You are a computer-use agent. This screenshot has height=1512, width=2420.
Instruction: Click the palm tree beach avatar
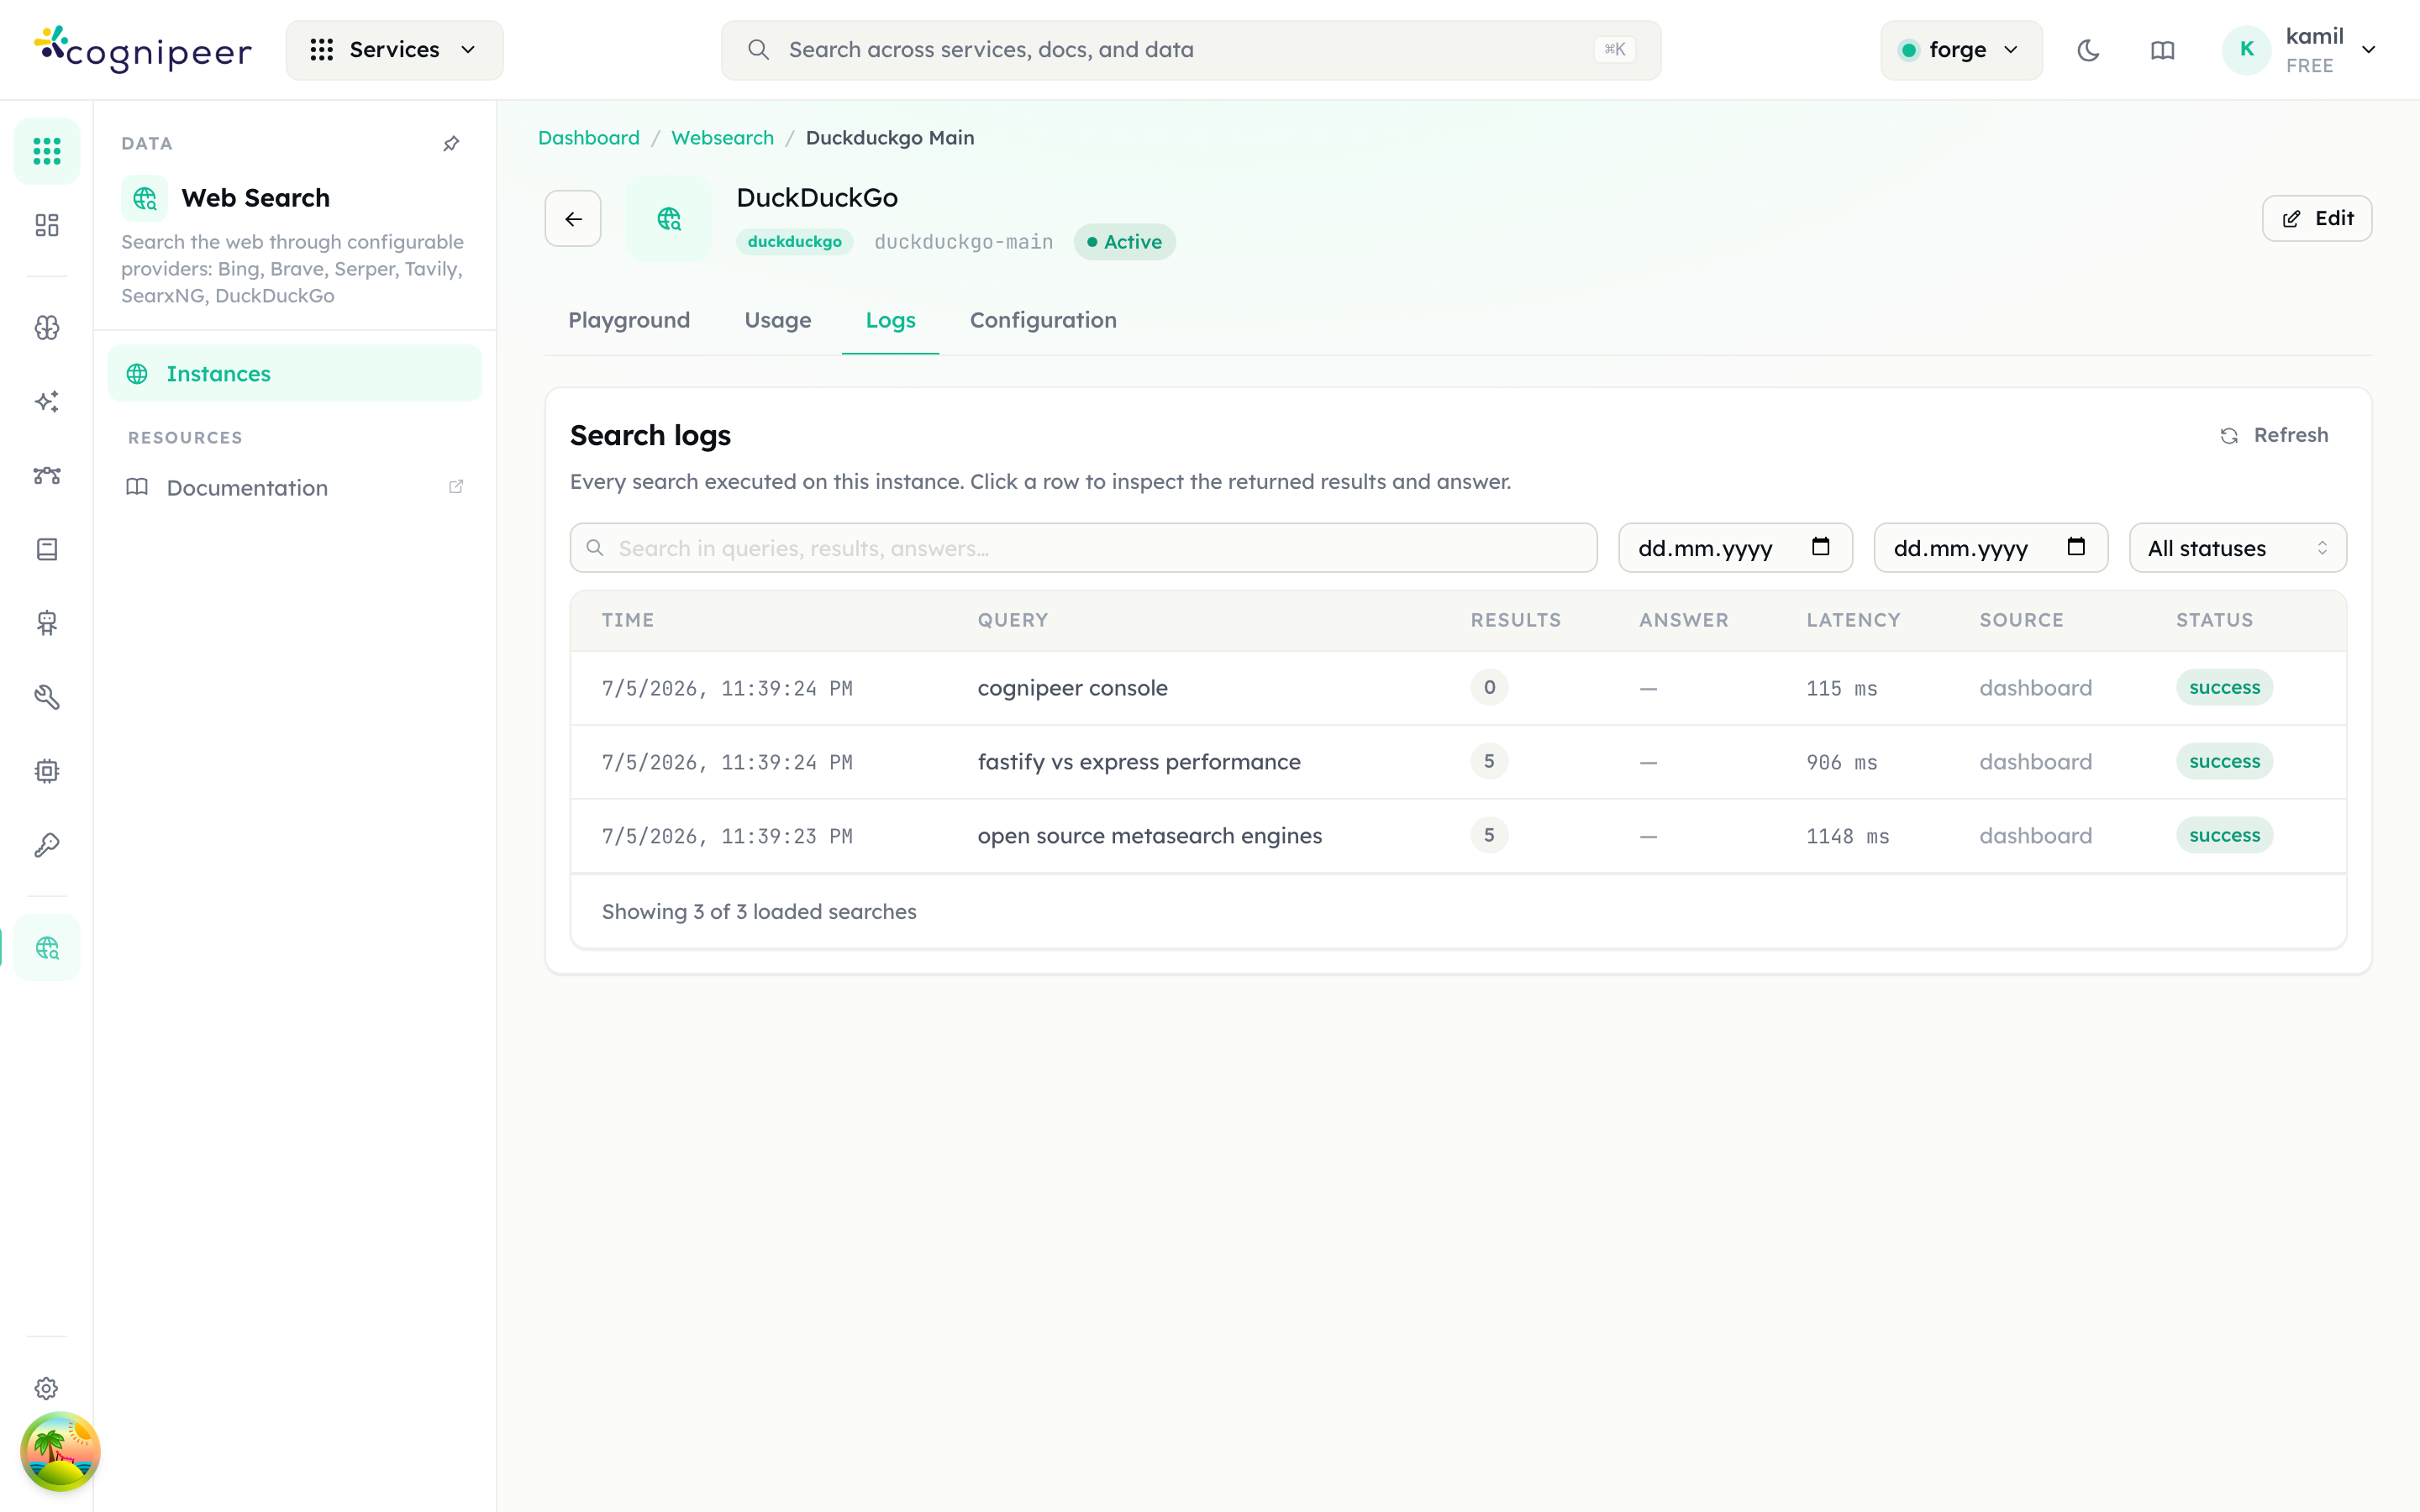60,1451
